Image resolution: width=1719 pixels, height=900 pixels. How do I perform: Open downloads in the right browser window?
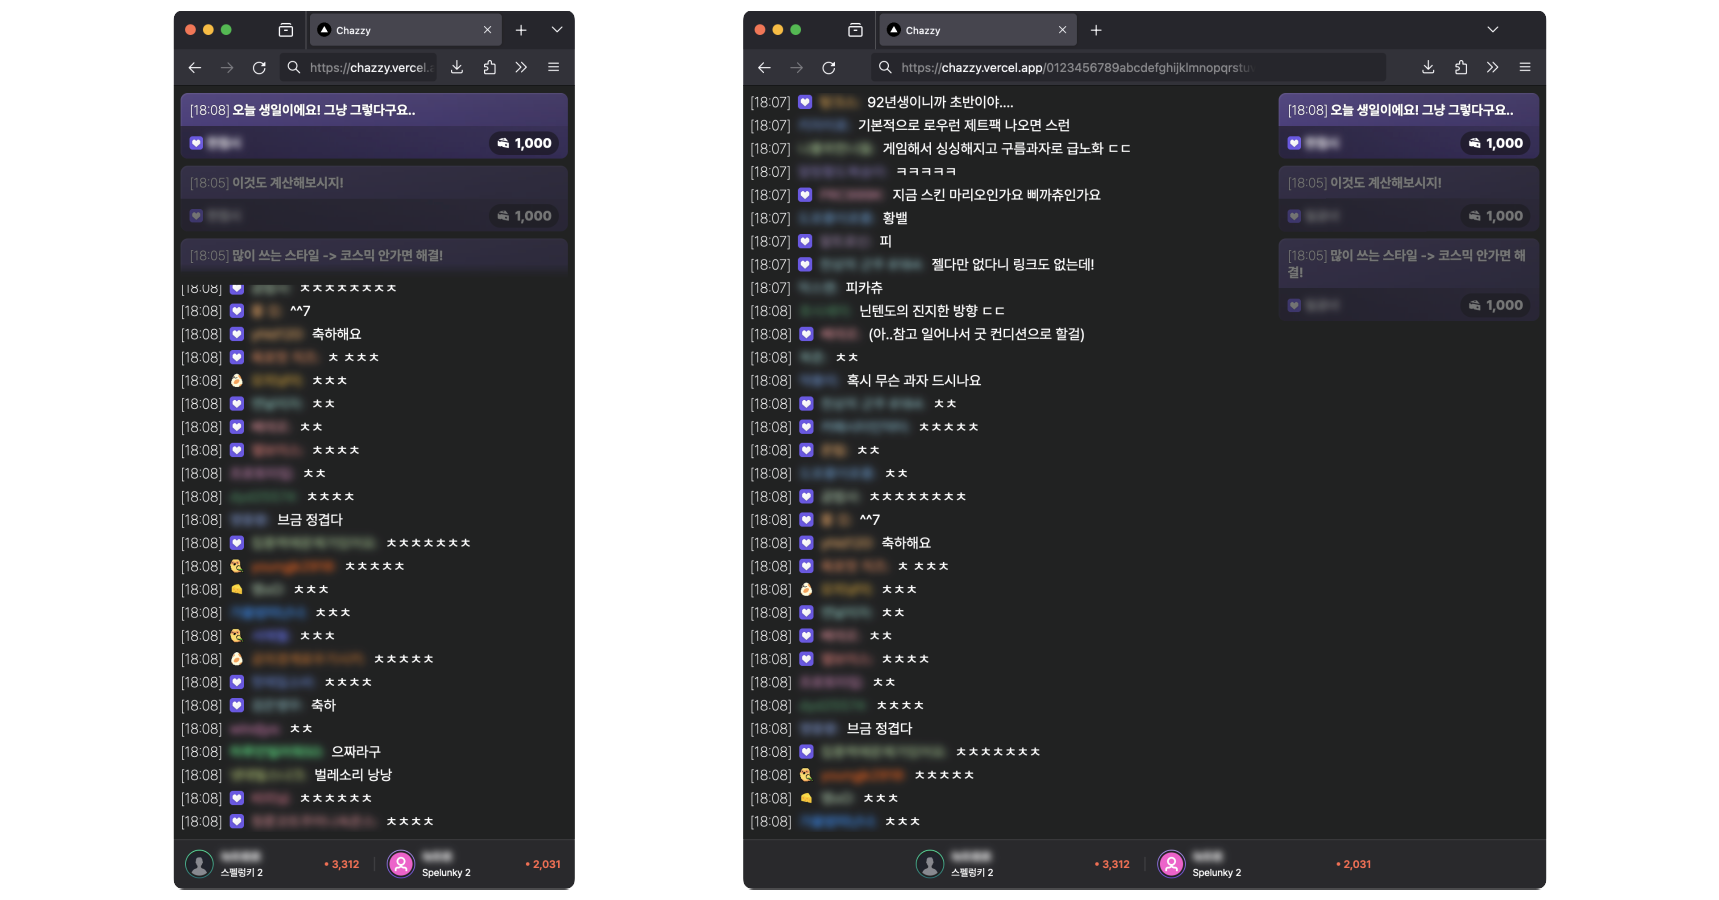pyautogui.click(x=1428, y=67)
